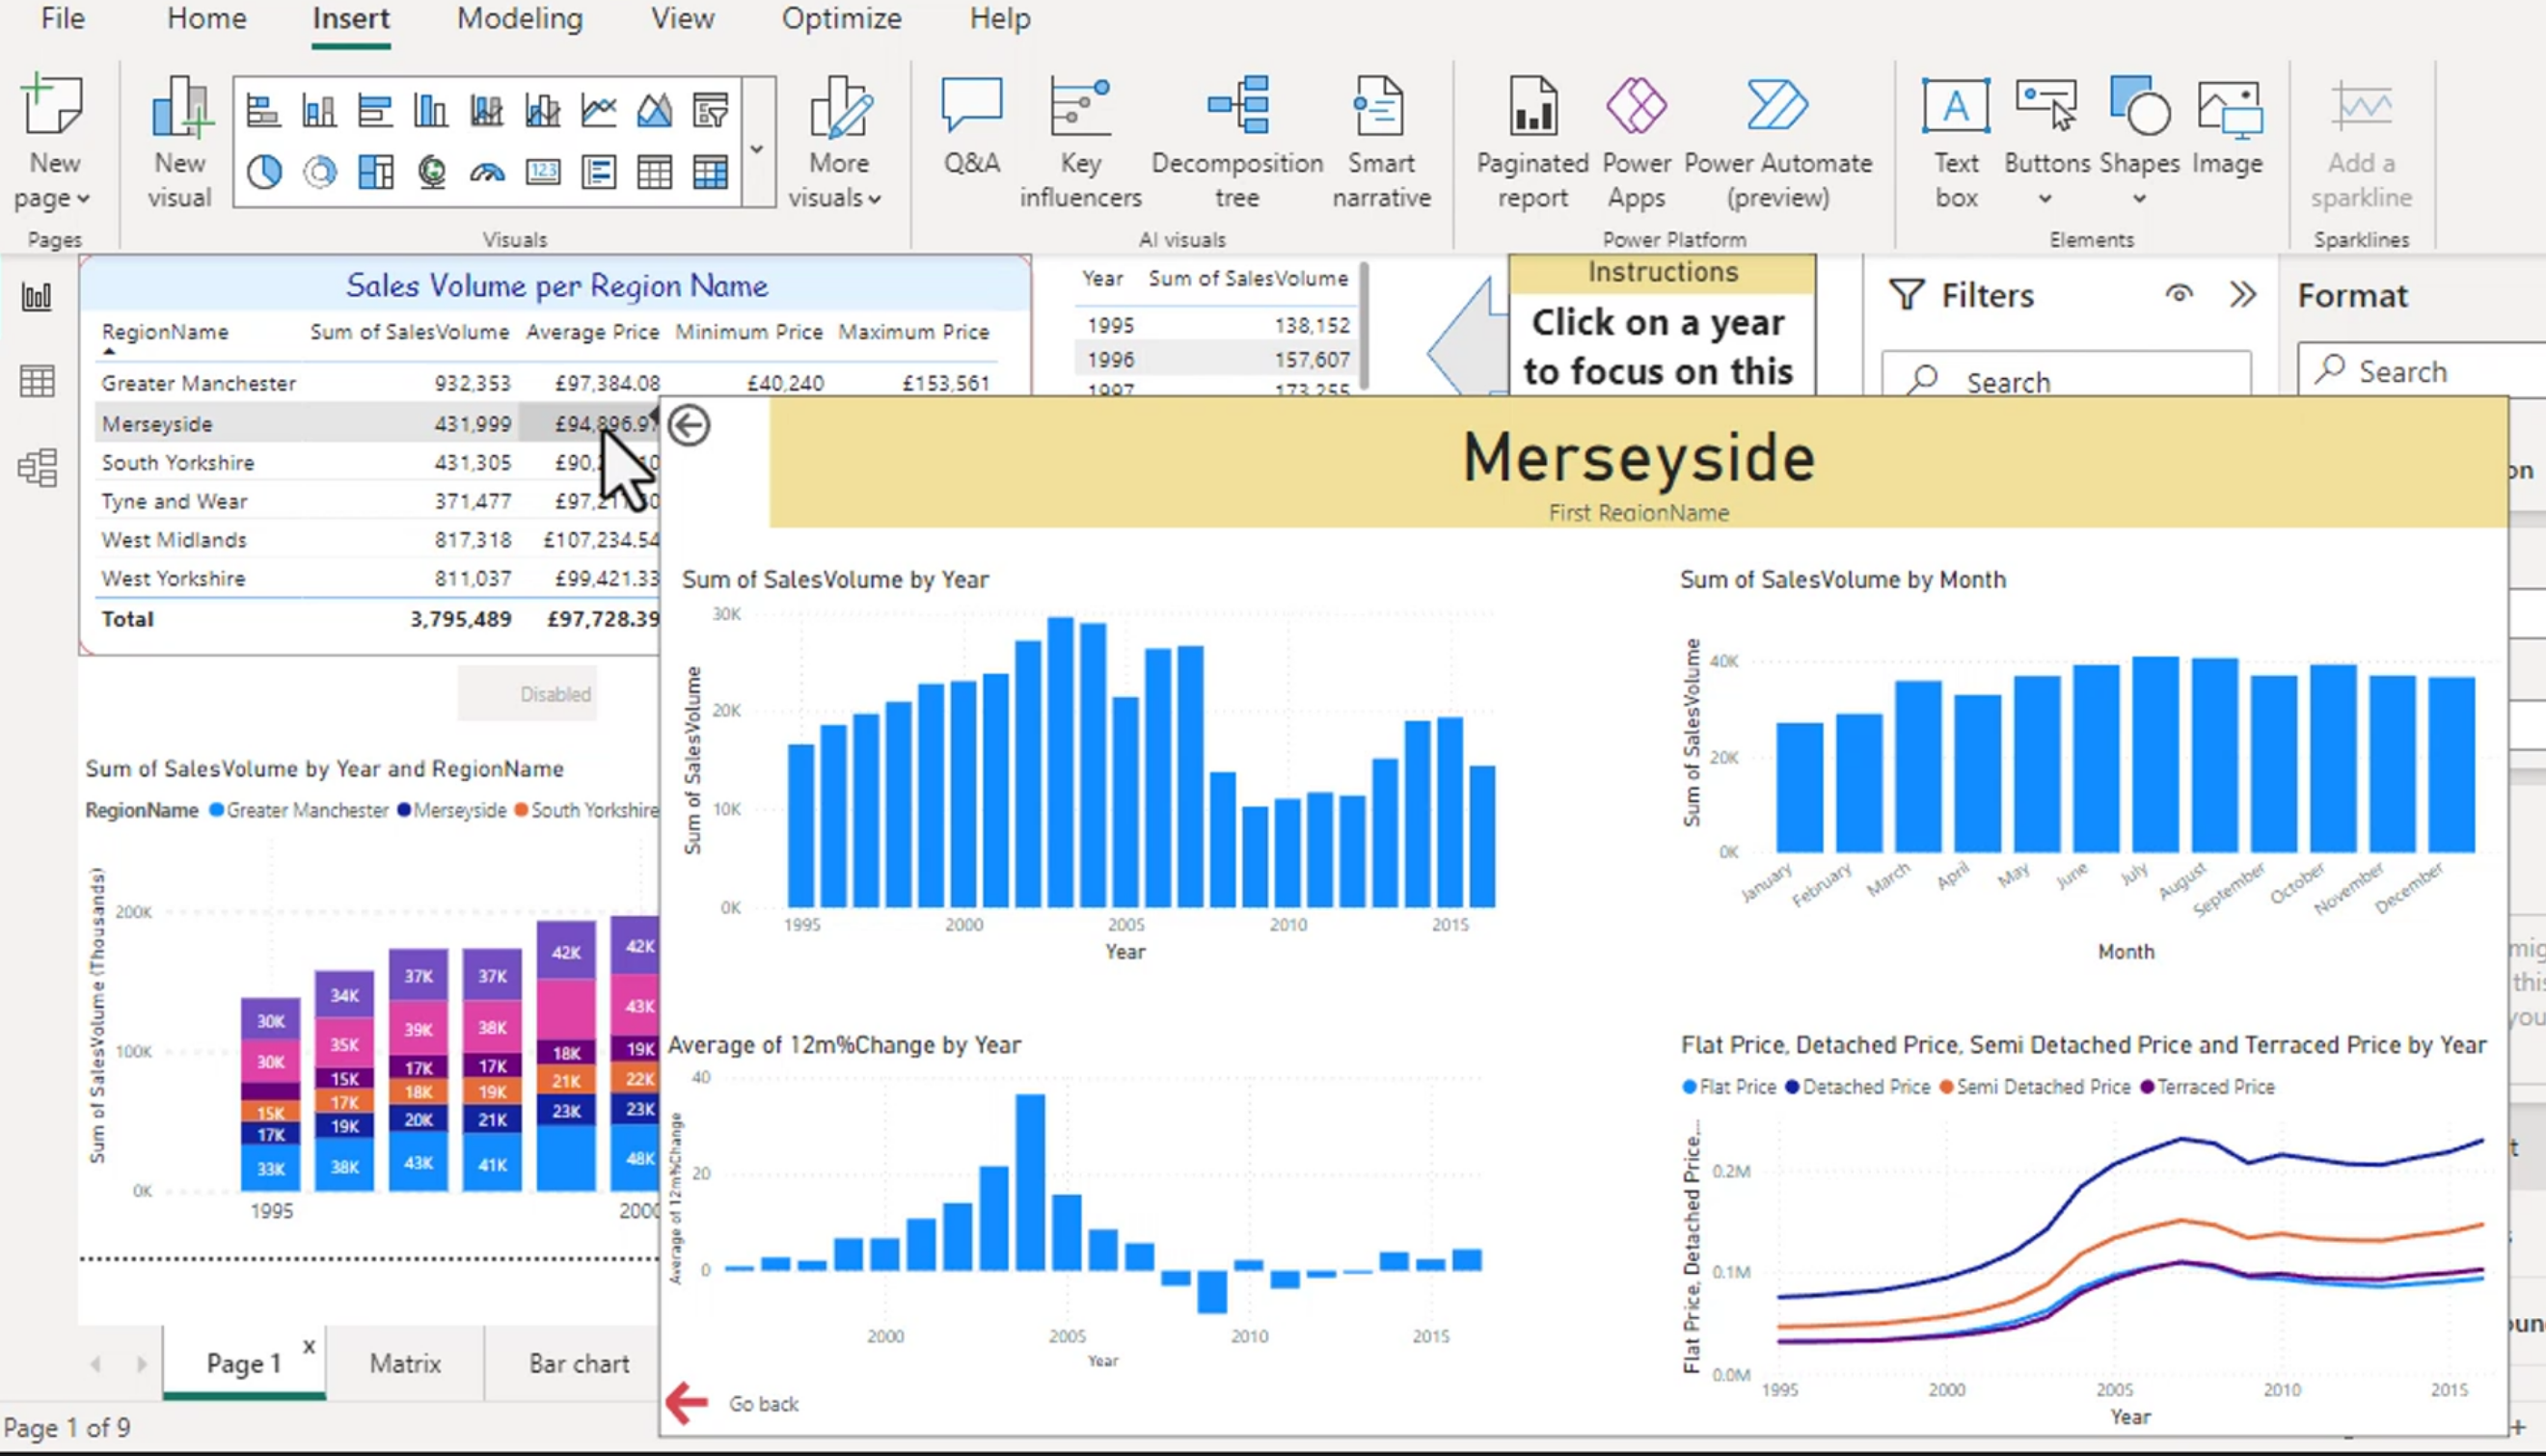Switch to the Matrix page tab
This screenshot has width=2546, height=1456.
[x=405, y=1363]
